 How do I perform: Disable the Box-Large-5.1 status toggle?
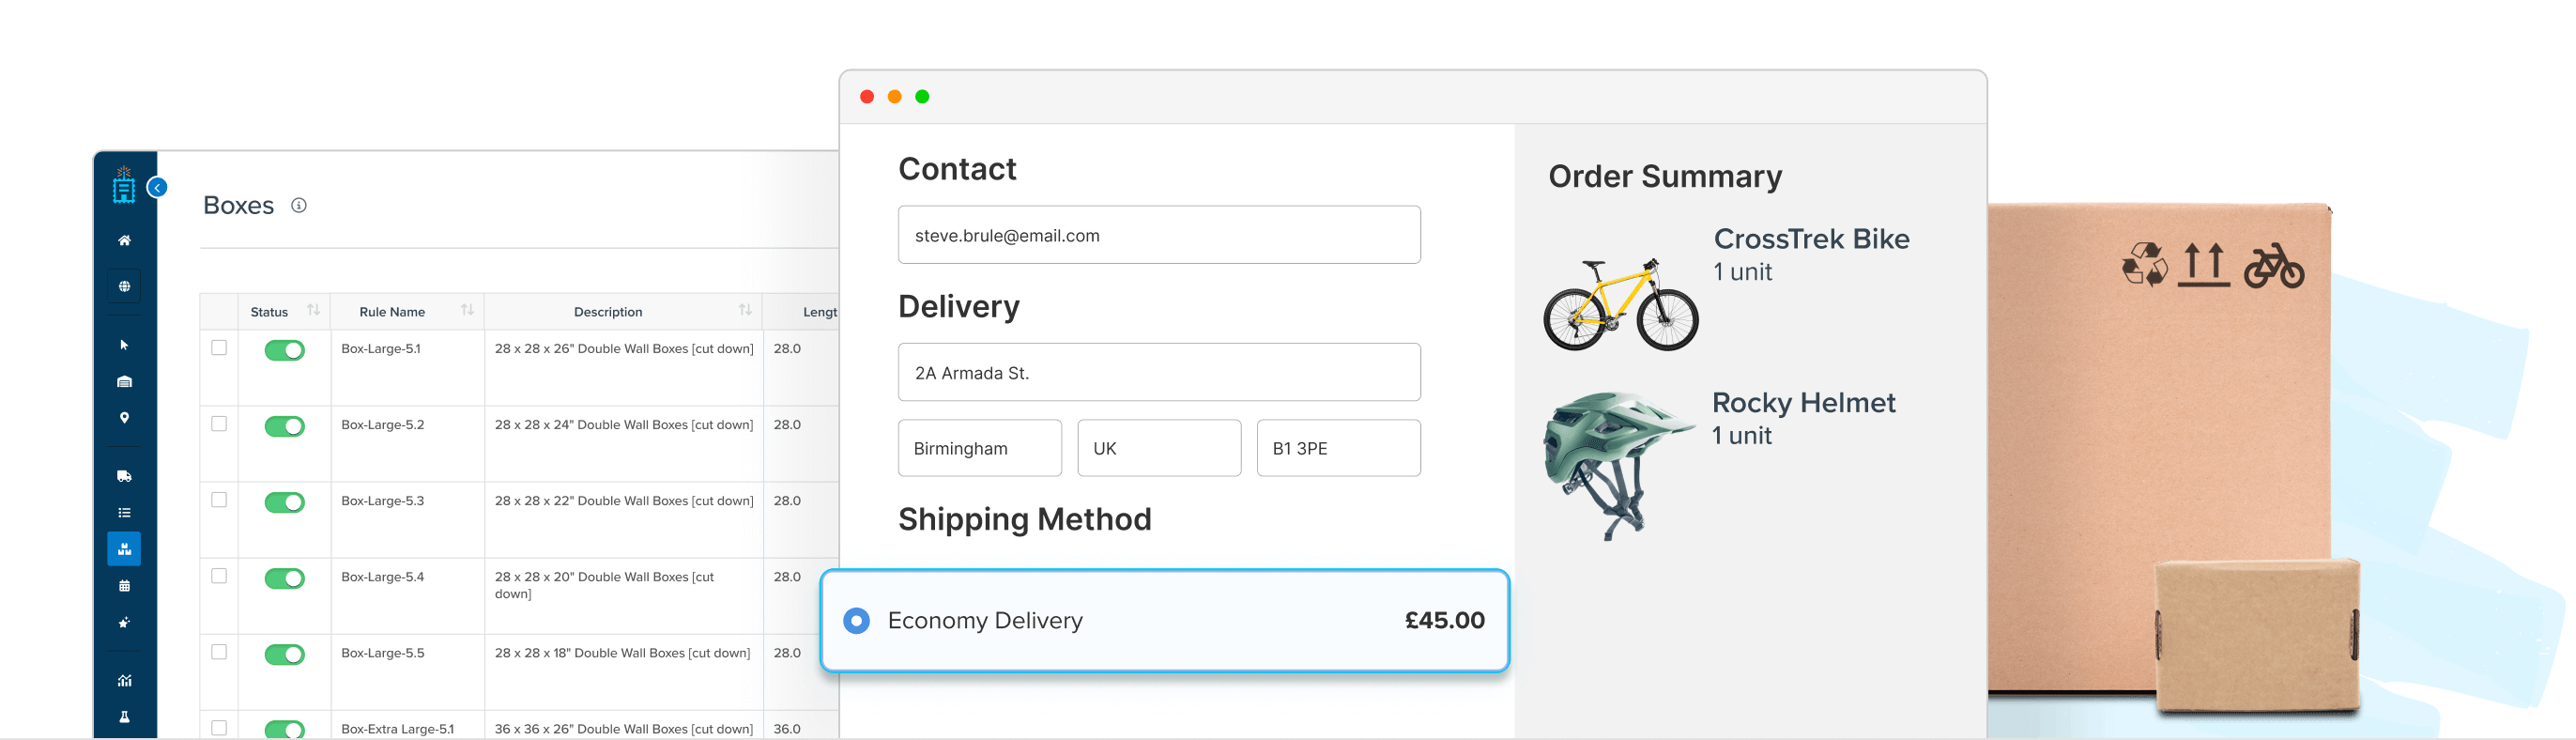click(x=284, y=350)
